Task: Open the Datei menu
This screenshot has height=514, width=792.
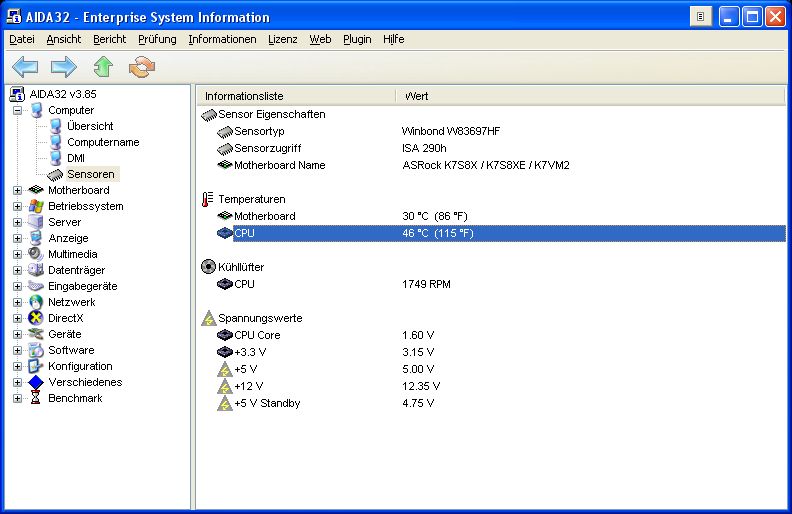Action: (x=22, y=39)
